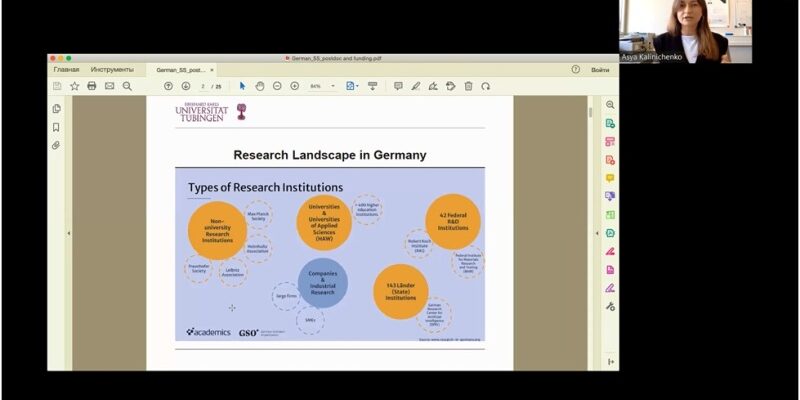
Task: Click the slide title "Research Landscape in Germany"
Action: coord(330,155)
